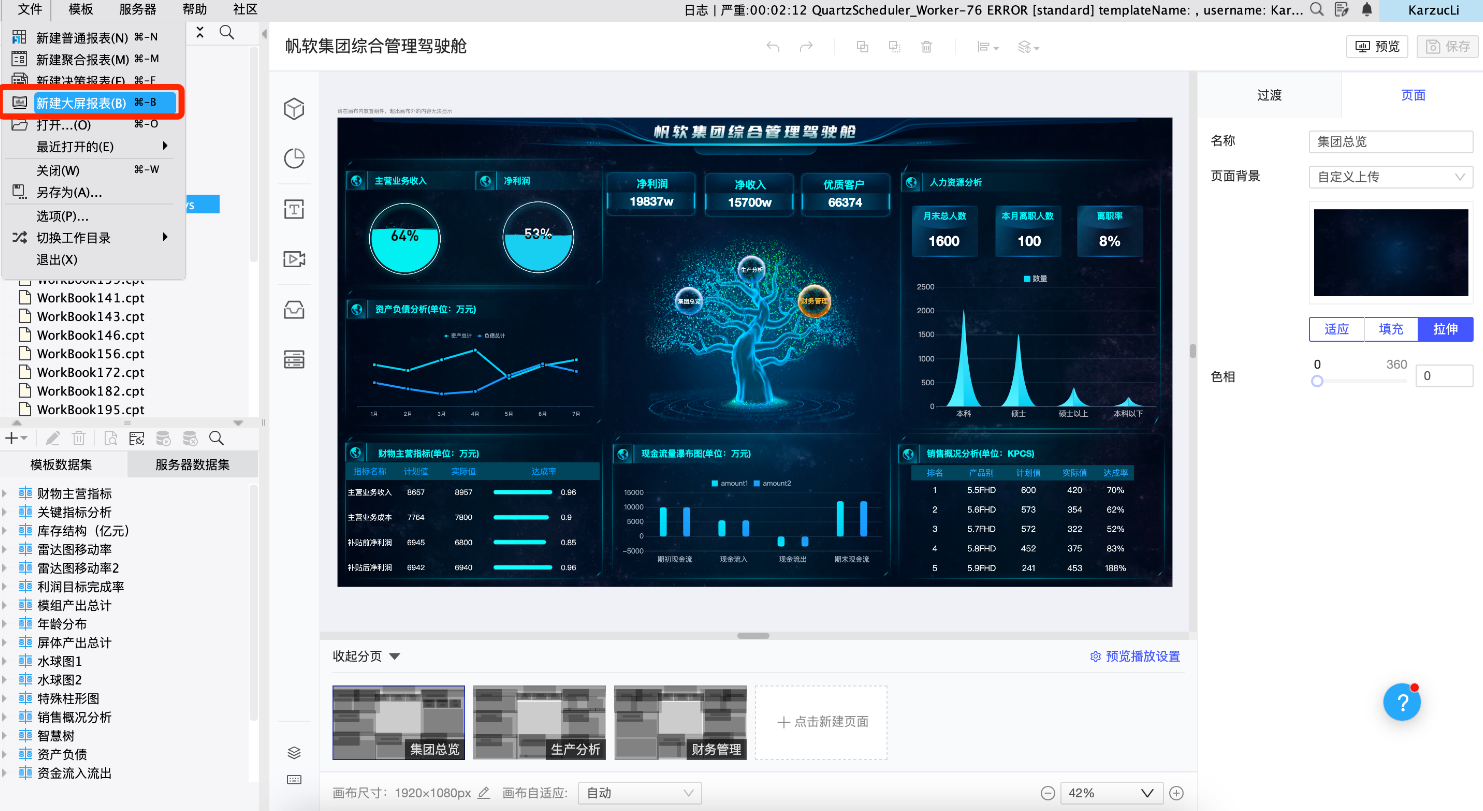Open 预览播放设置 link
The width and height of the screenshot is (1483, 811).
point(1135,657)
